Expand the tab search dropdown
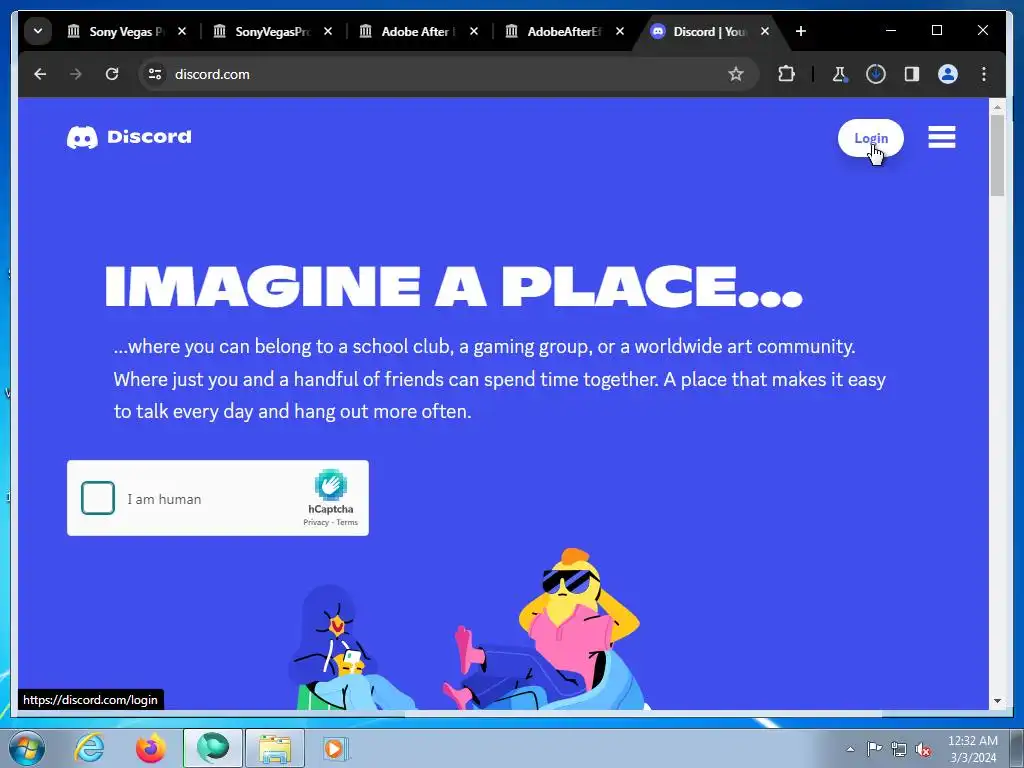 click(38, 31)
